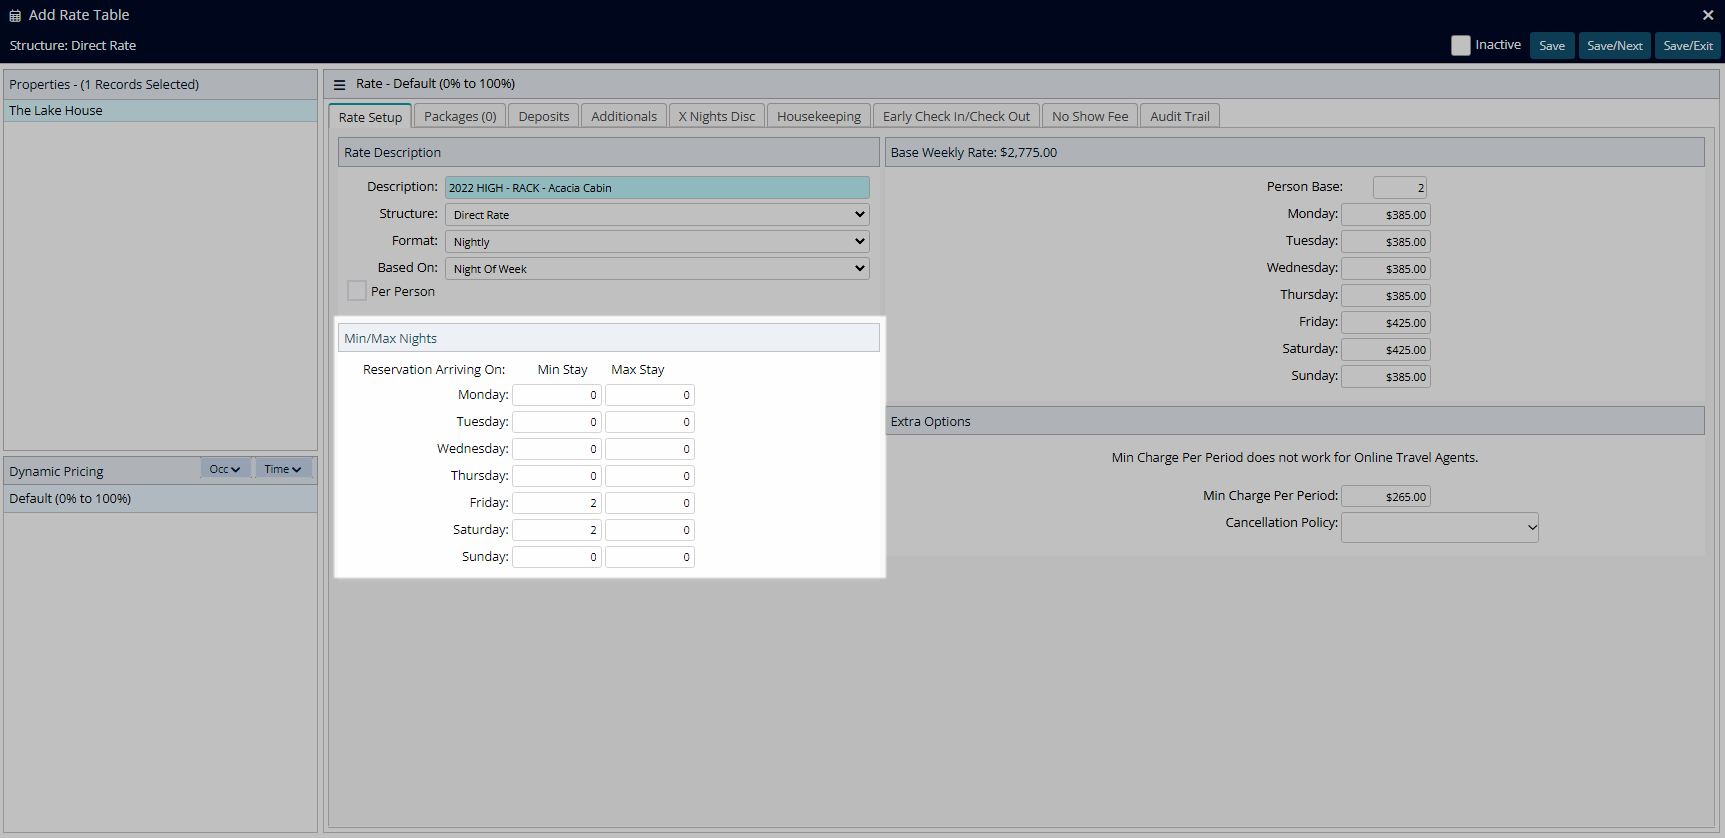
Task: Open the Deposits tab
Action: point(544,116)
